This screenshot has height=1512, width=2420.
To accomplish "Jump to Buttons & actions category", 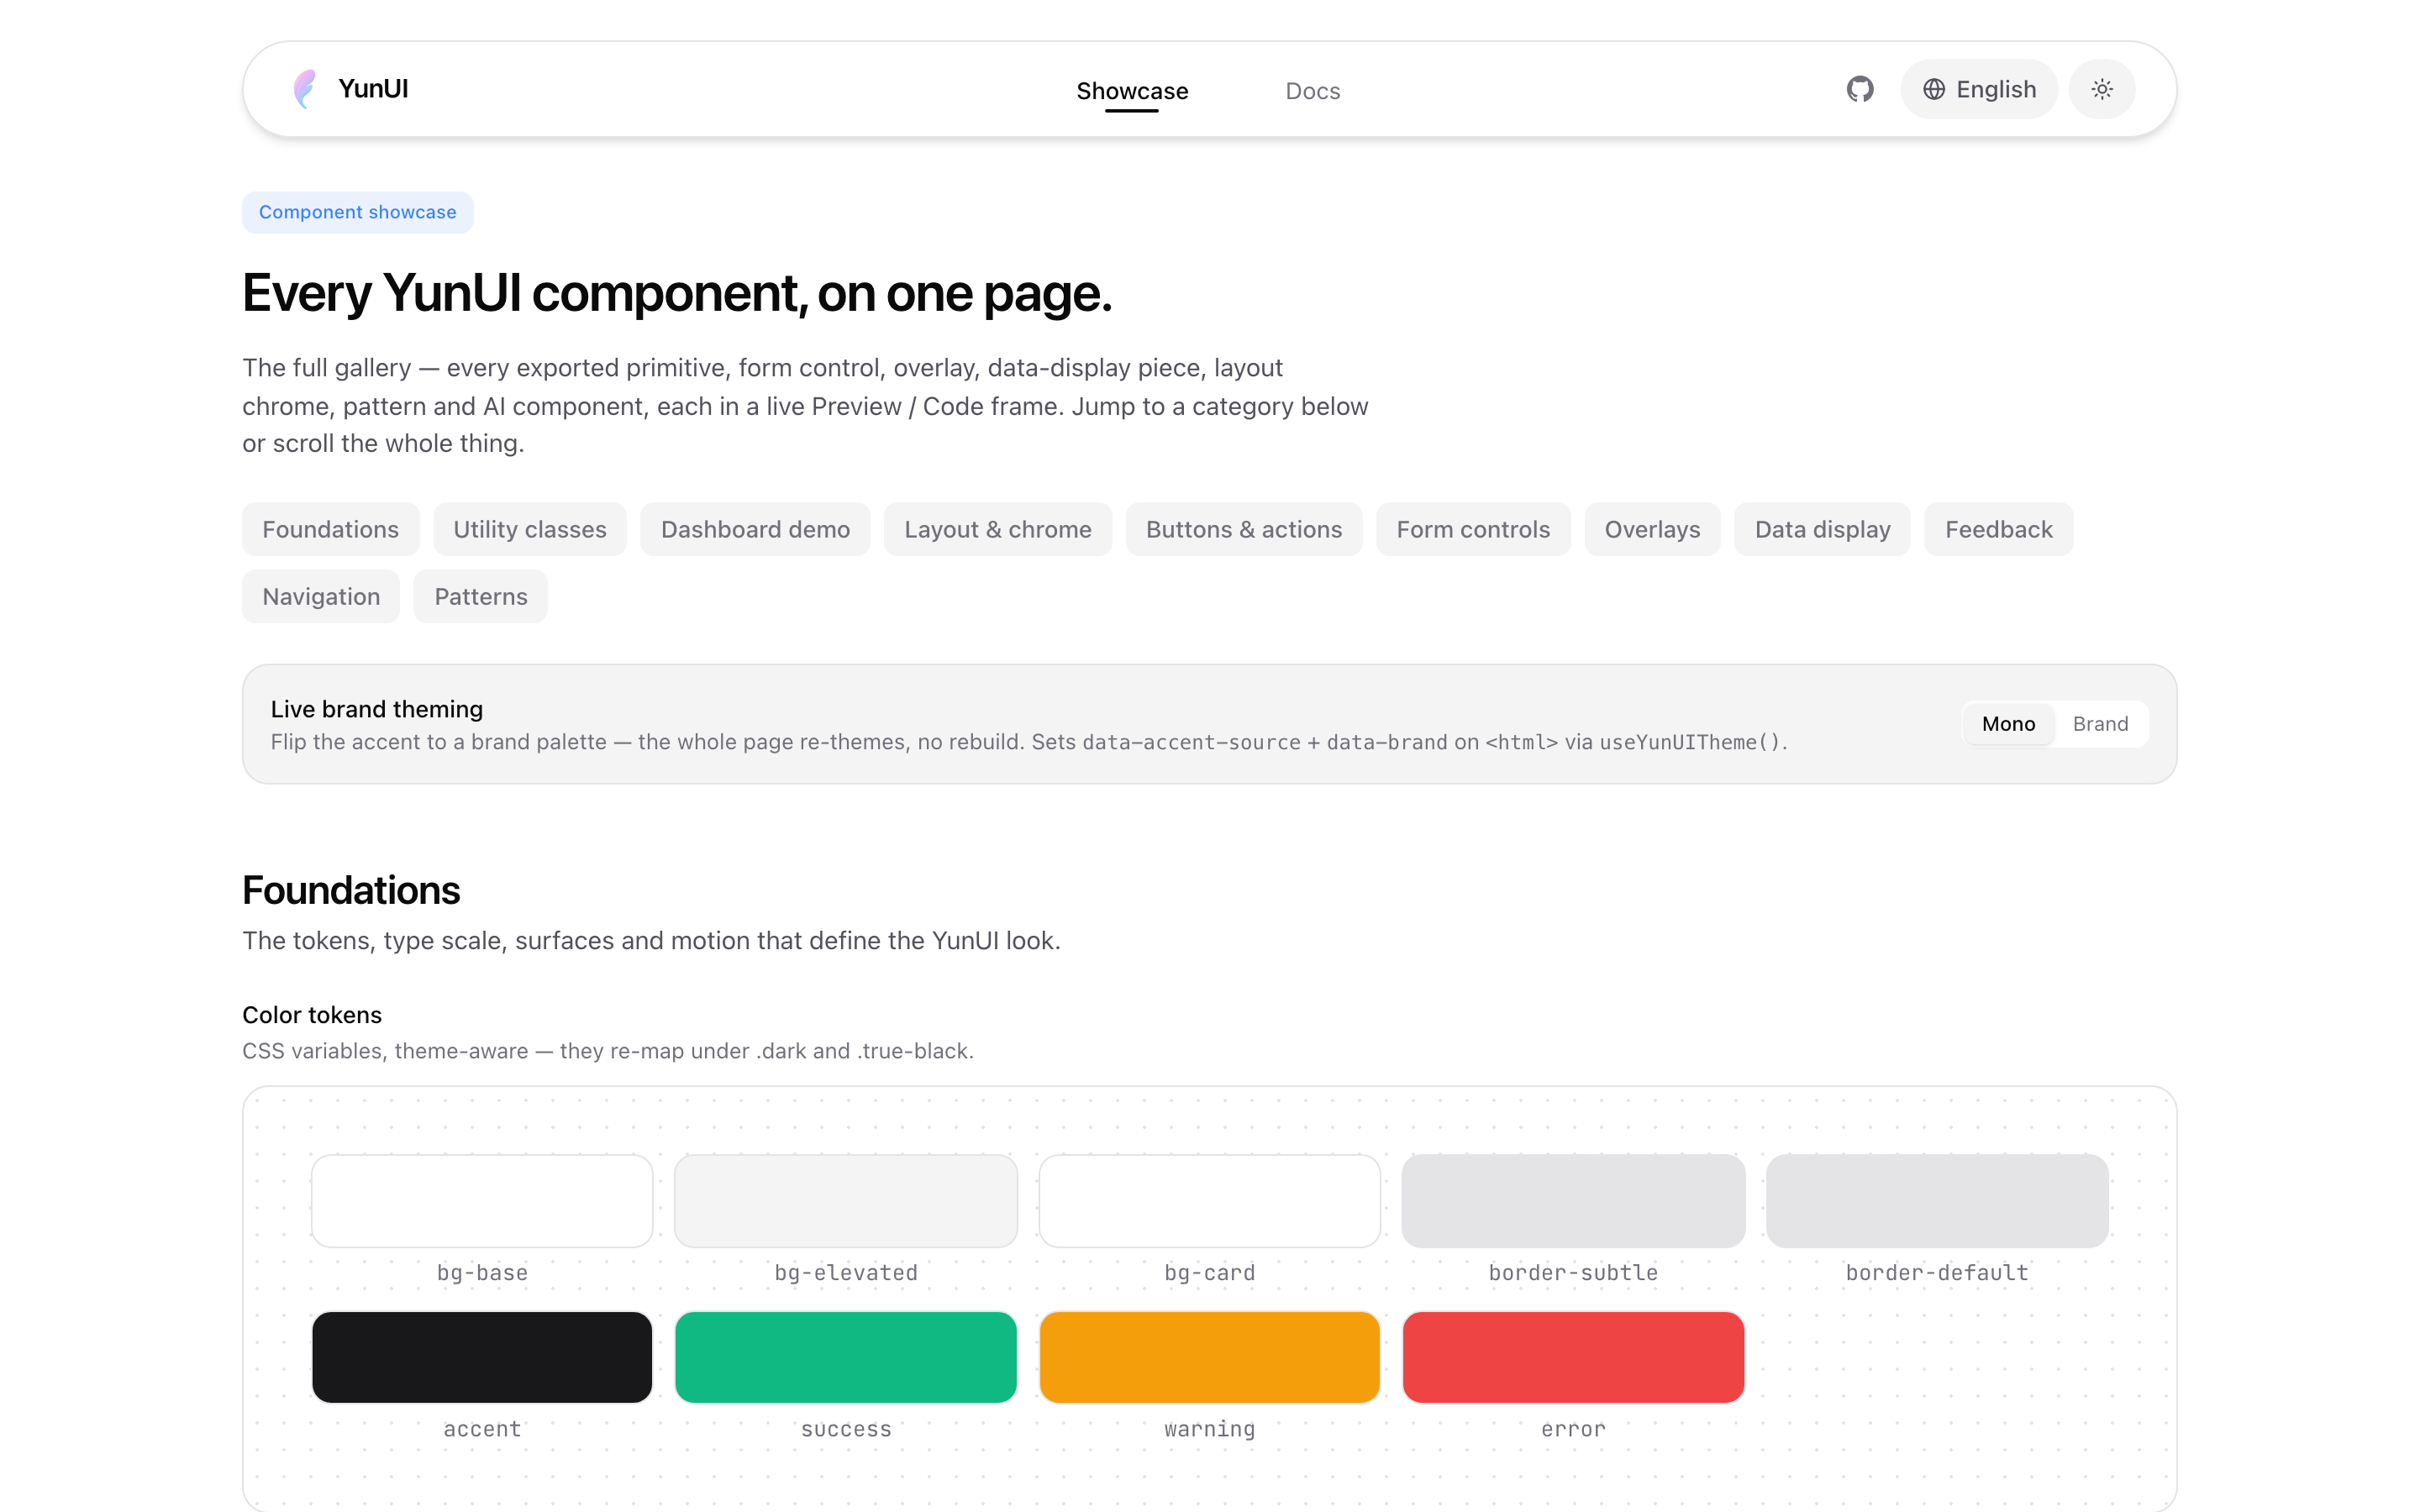I will click(1244, 529).
